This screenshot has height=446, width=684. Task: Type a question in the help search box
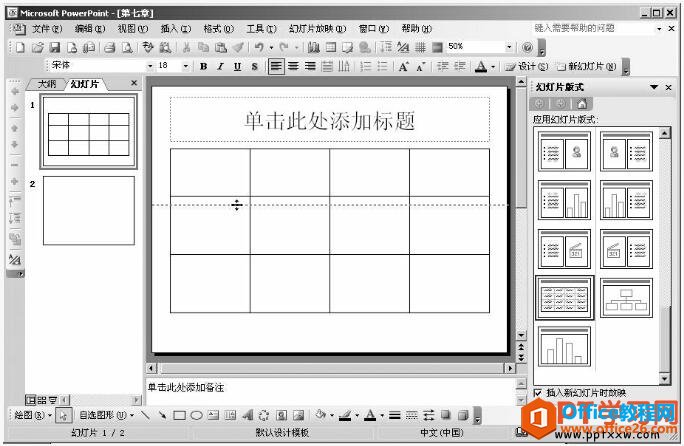593,28
